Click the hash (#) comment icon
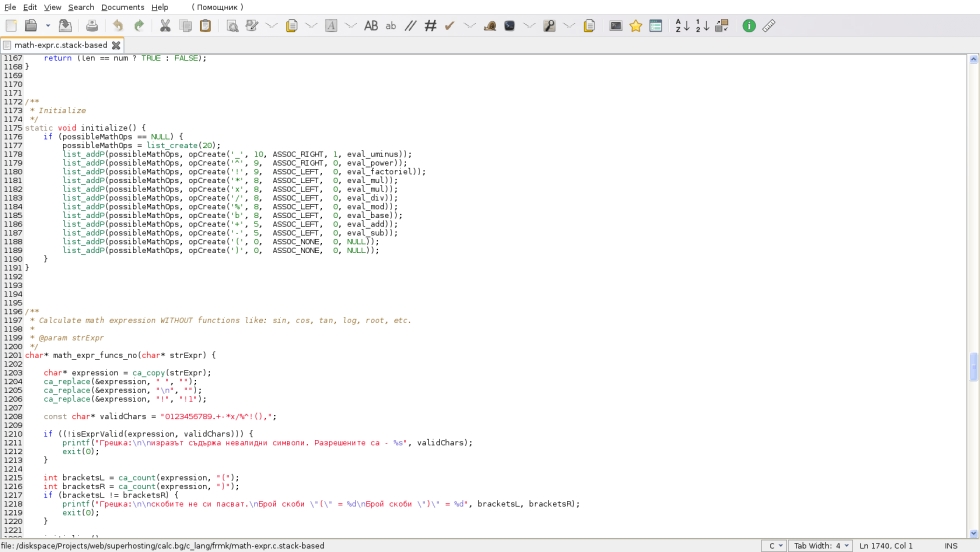This screenshot has height=552, width=980. [430, 26]
